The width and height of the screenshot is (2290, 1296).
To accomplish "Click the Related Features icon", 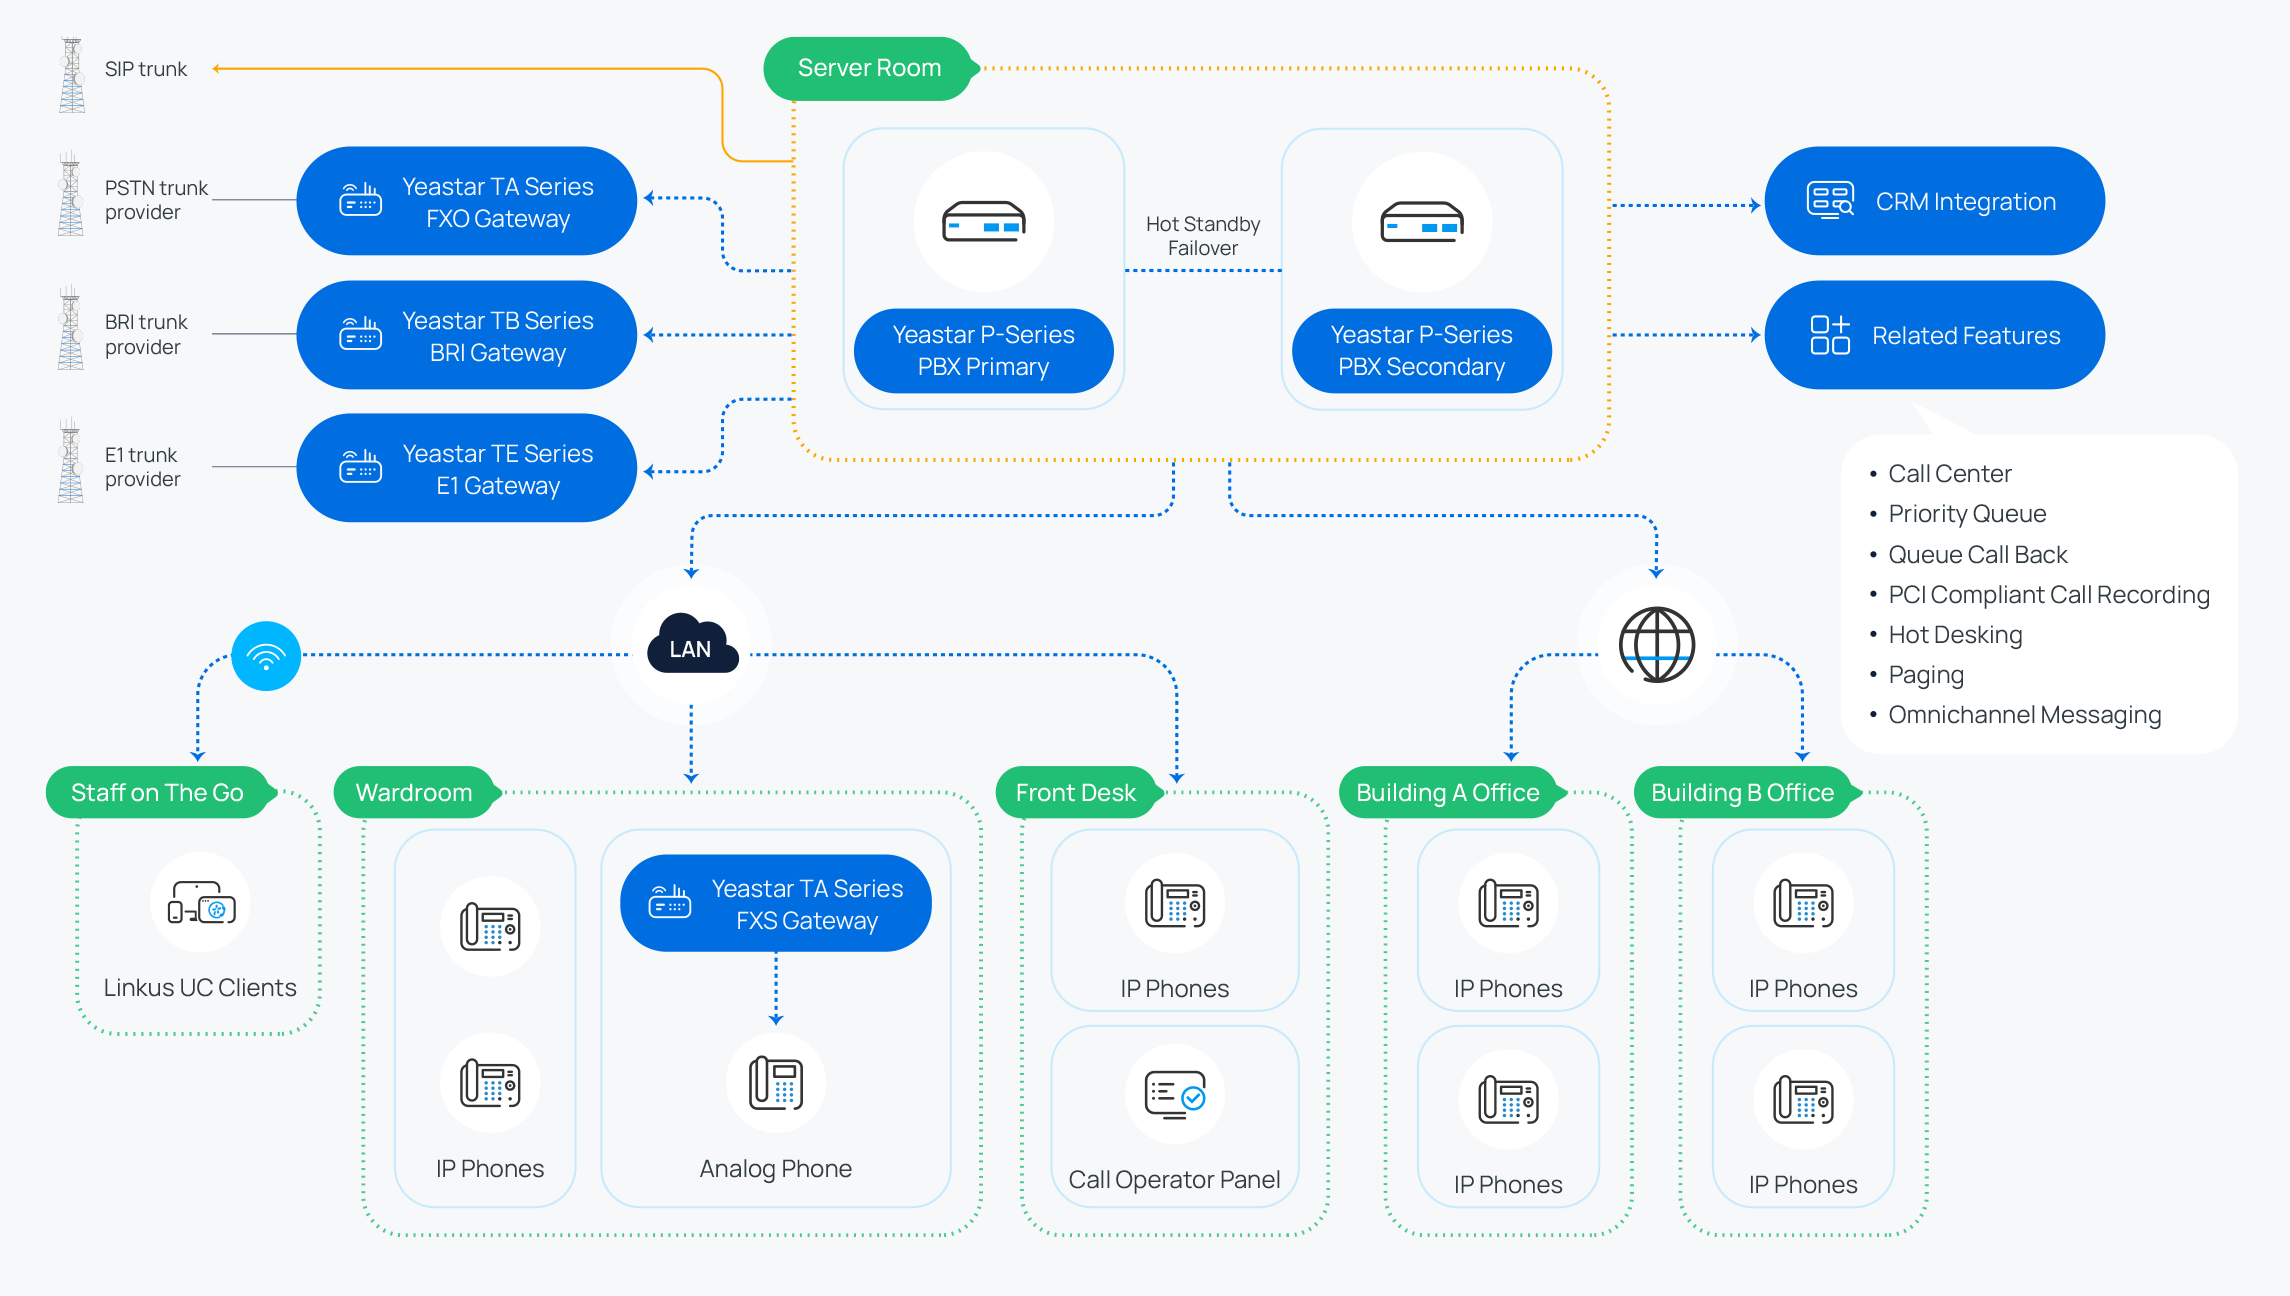I will [x=1851, y=335].
